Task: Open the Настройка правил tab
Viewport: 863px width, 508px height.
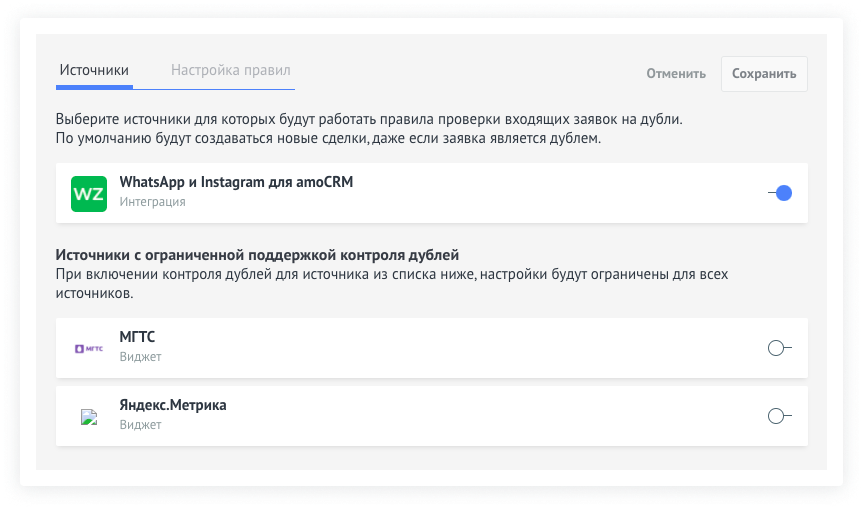Action: point(230,71)
